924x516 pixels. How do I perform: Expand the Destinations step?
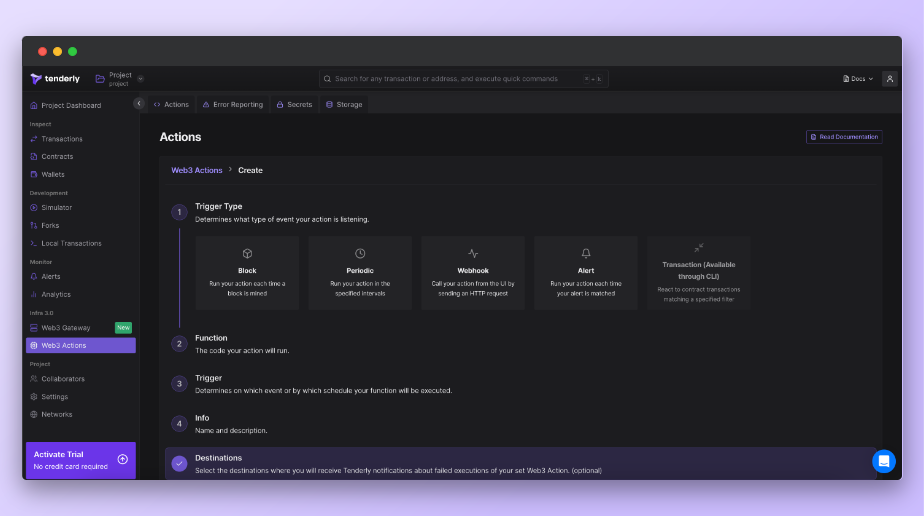[520, 464]
